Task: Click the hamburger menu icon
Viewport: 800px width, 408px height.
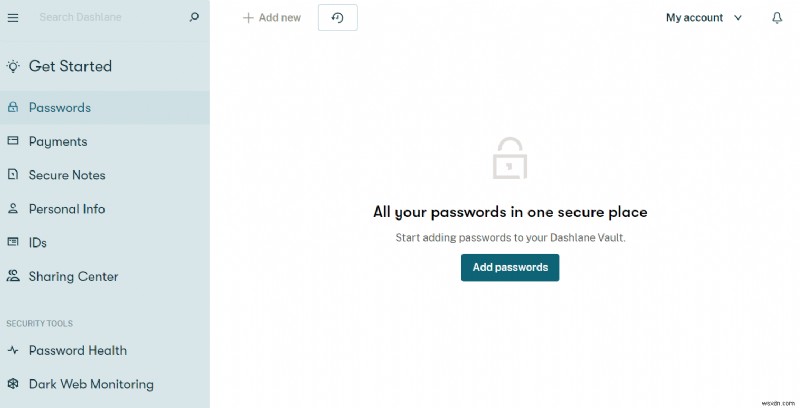Action: 13,17
